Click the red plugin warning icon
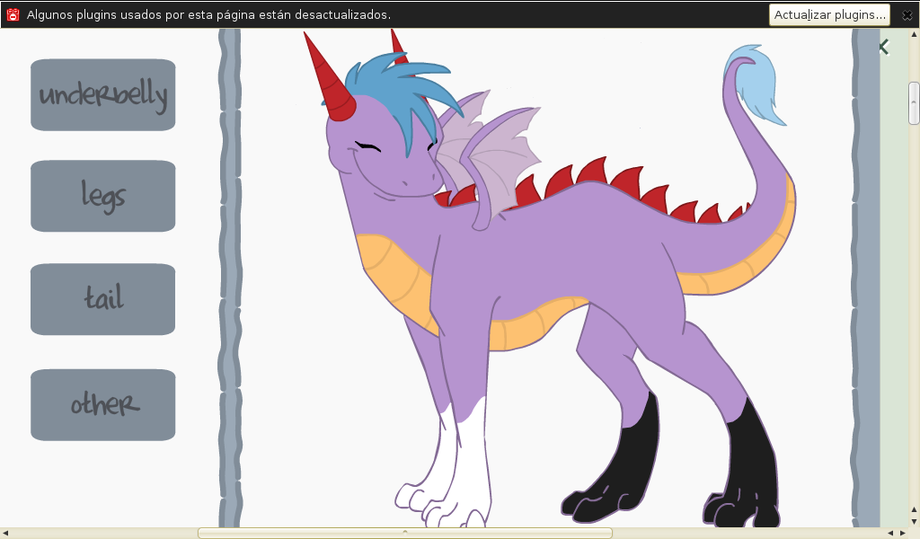Viewport: 920px width, 539px height. point(13,15)
